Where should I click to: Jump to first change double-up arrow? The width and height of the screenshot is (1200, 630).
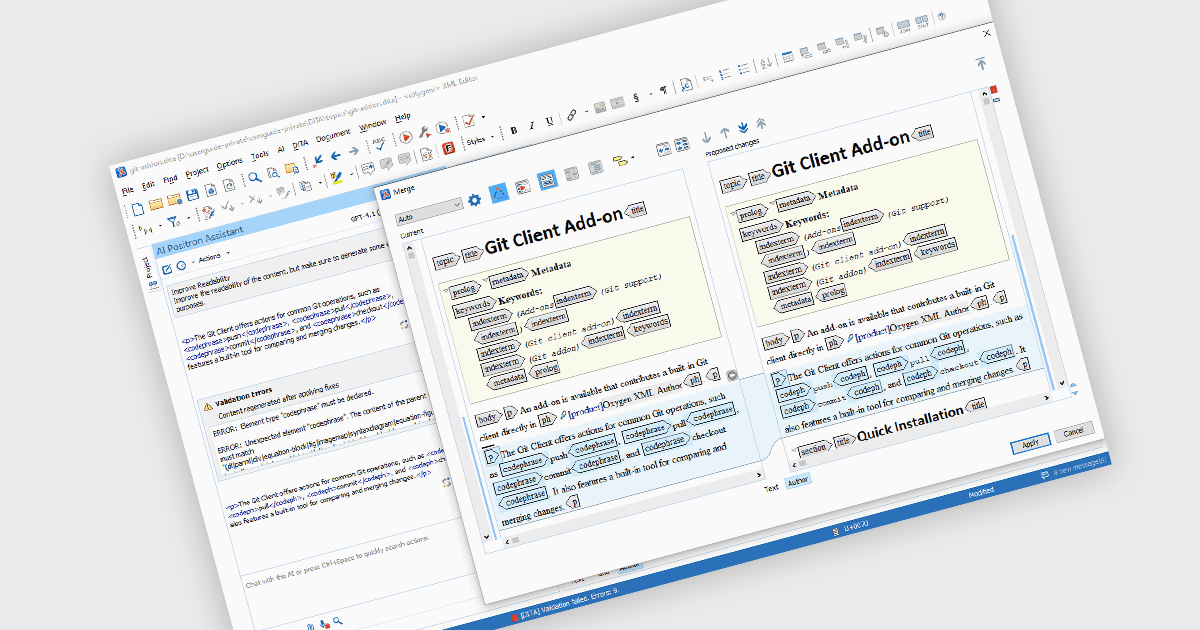(761, 124)
